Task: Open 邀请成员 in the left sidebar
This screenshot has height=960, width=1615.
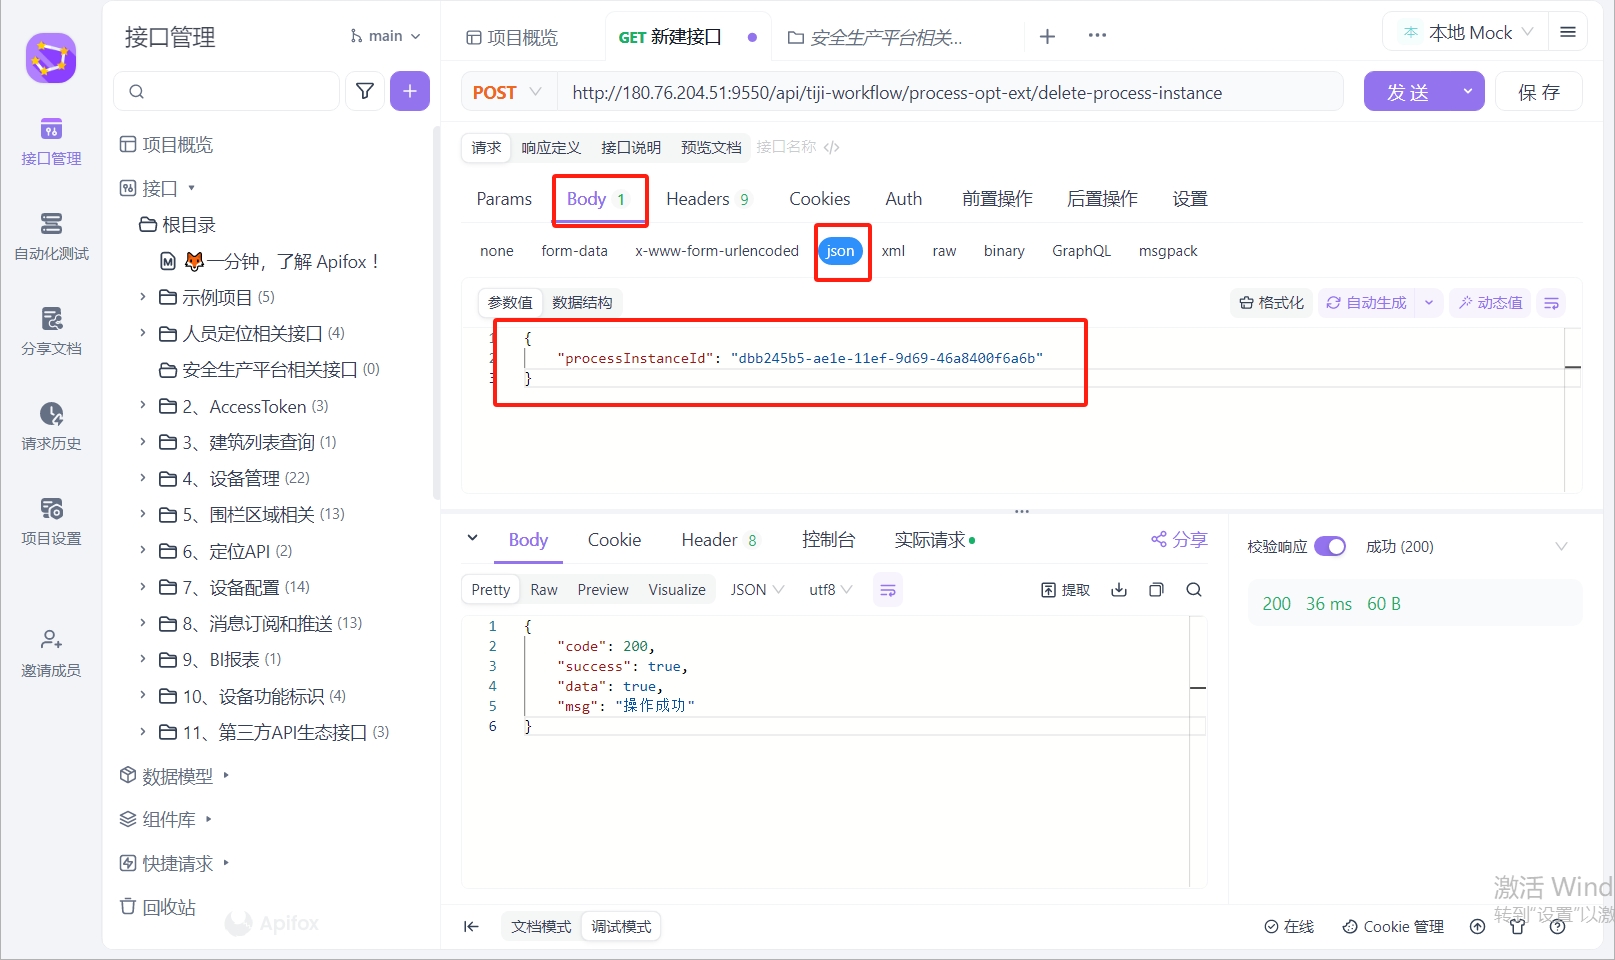Action: [x=51, y=654]
